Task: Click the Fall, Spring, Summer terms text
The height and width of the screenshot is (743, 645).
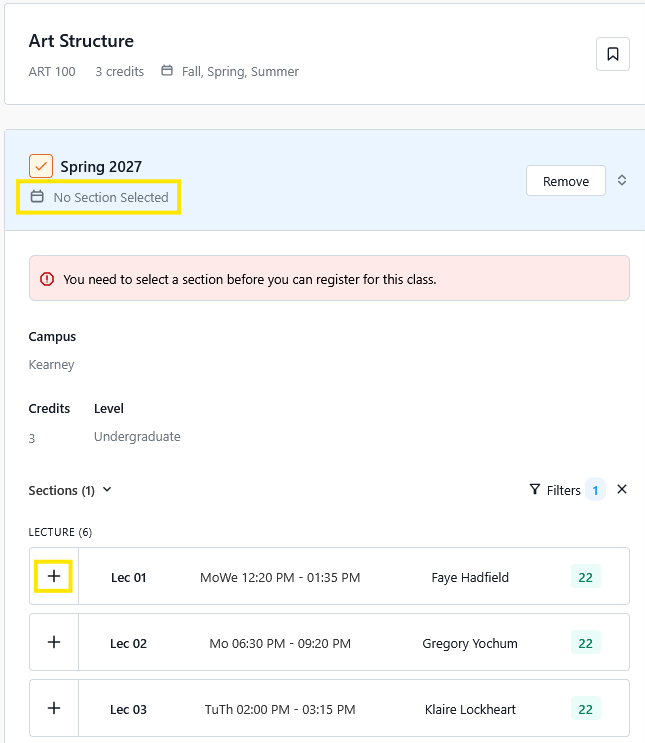Action: [240, 72]
